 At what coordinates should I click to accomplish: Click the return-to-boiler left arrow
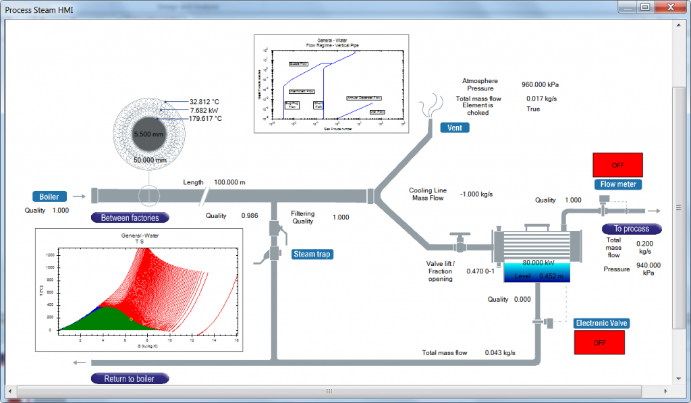click(79, 362)
